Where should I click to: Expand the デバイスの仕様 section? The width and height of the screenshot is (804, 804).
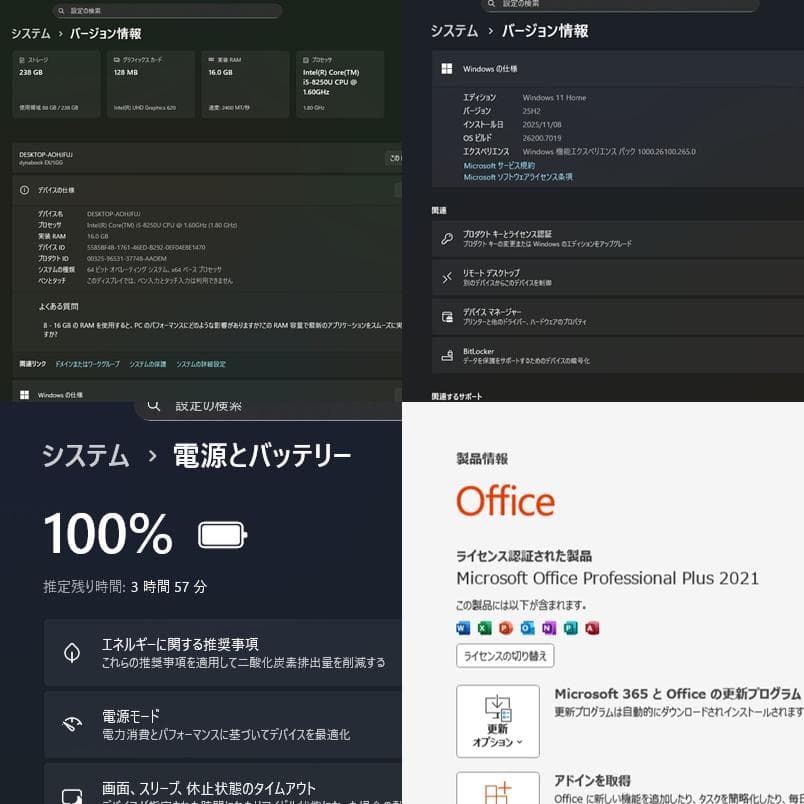click(200, 190)
